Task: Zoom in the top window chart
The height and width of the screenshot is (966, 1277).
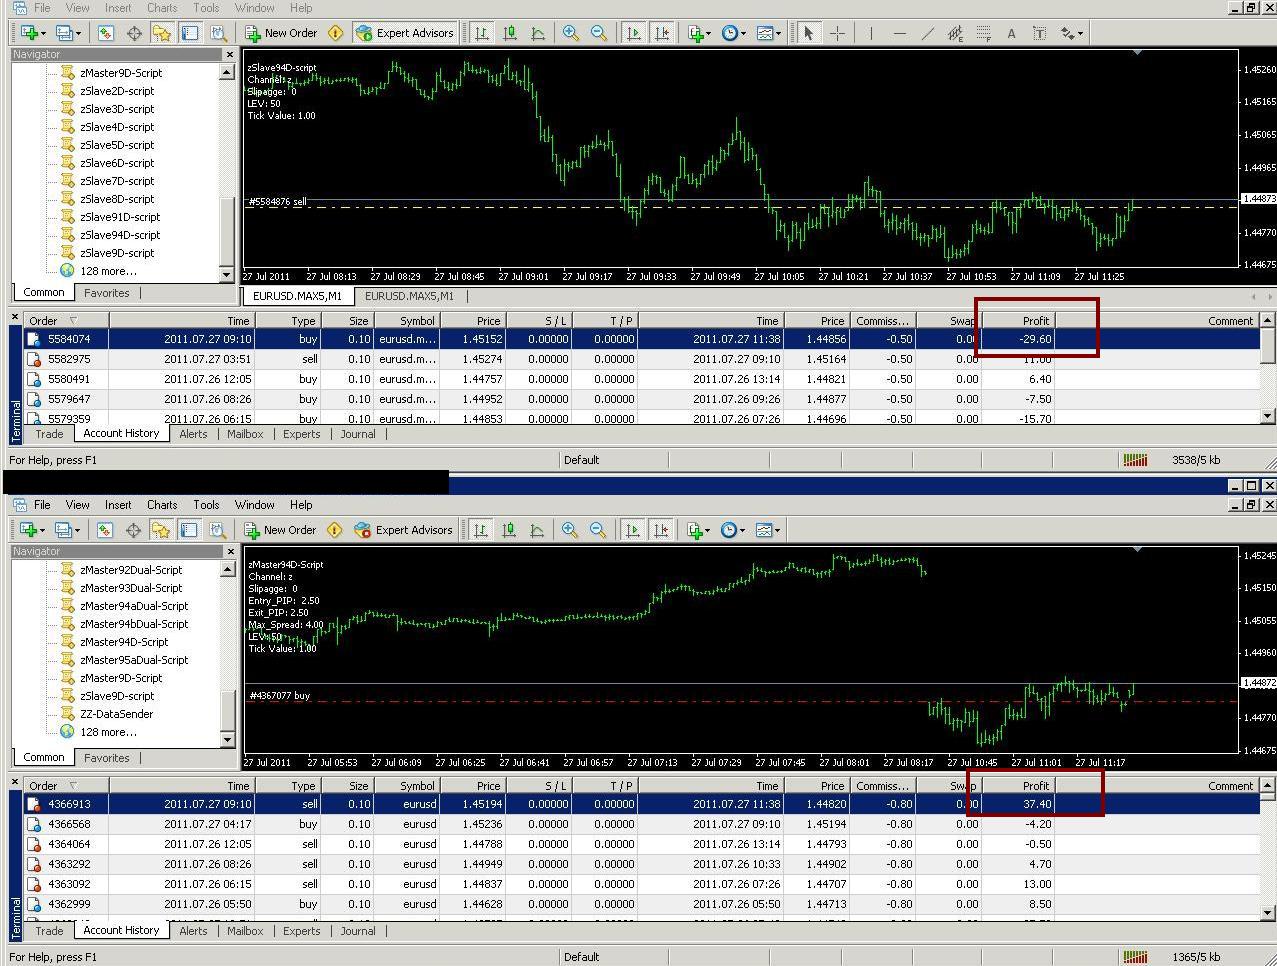Action: (x=570, y=33)
